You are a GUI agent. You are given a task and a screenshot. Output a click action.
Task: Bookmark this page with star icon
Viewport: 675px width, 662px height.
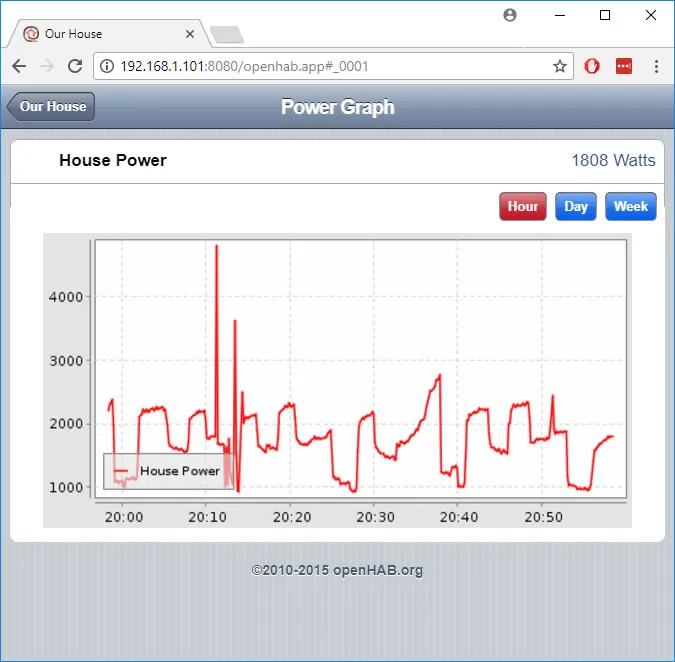[560, 66]
